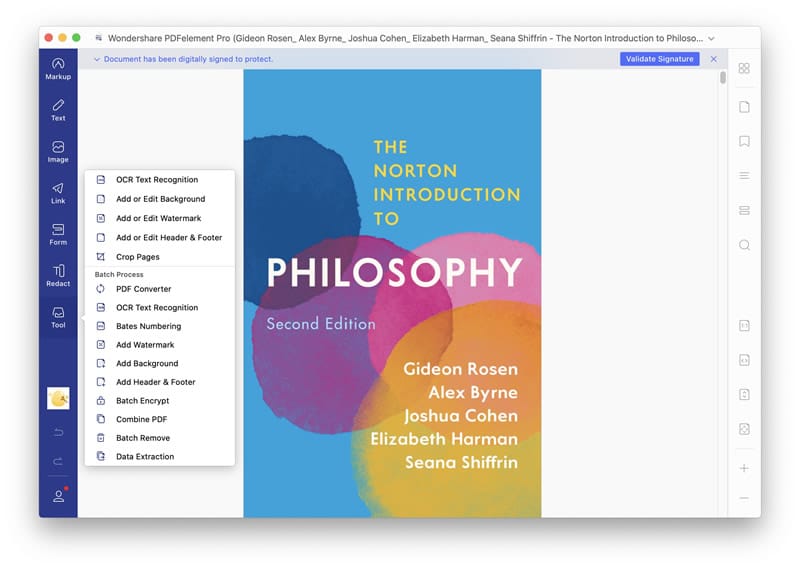Click Validate Signature button
The height and width of the screenshot is (569, 800).
click(659, 59)
